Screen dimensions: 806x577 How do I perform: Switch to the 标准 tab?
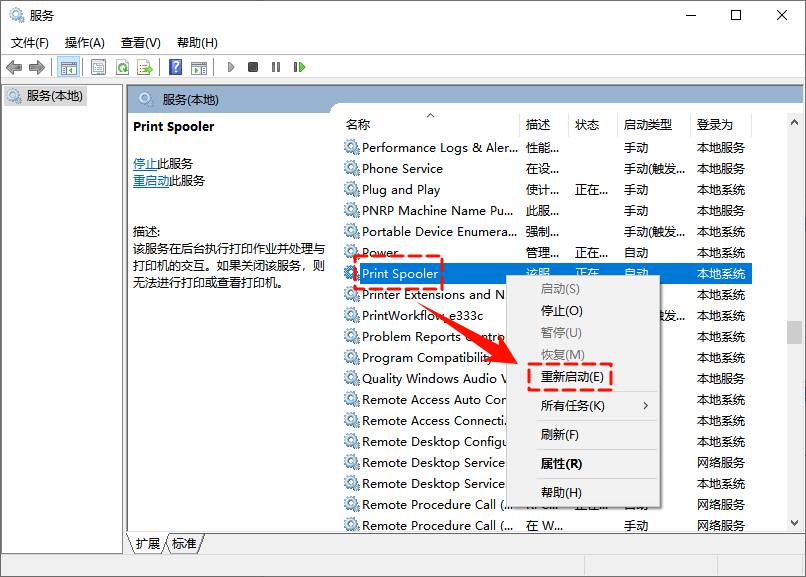(x=184, y=543)
